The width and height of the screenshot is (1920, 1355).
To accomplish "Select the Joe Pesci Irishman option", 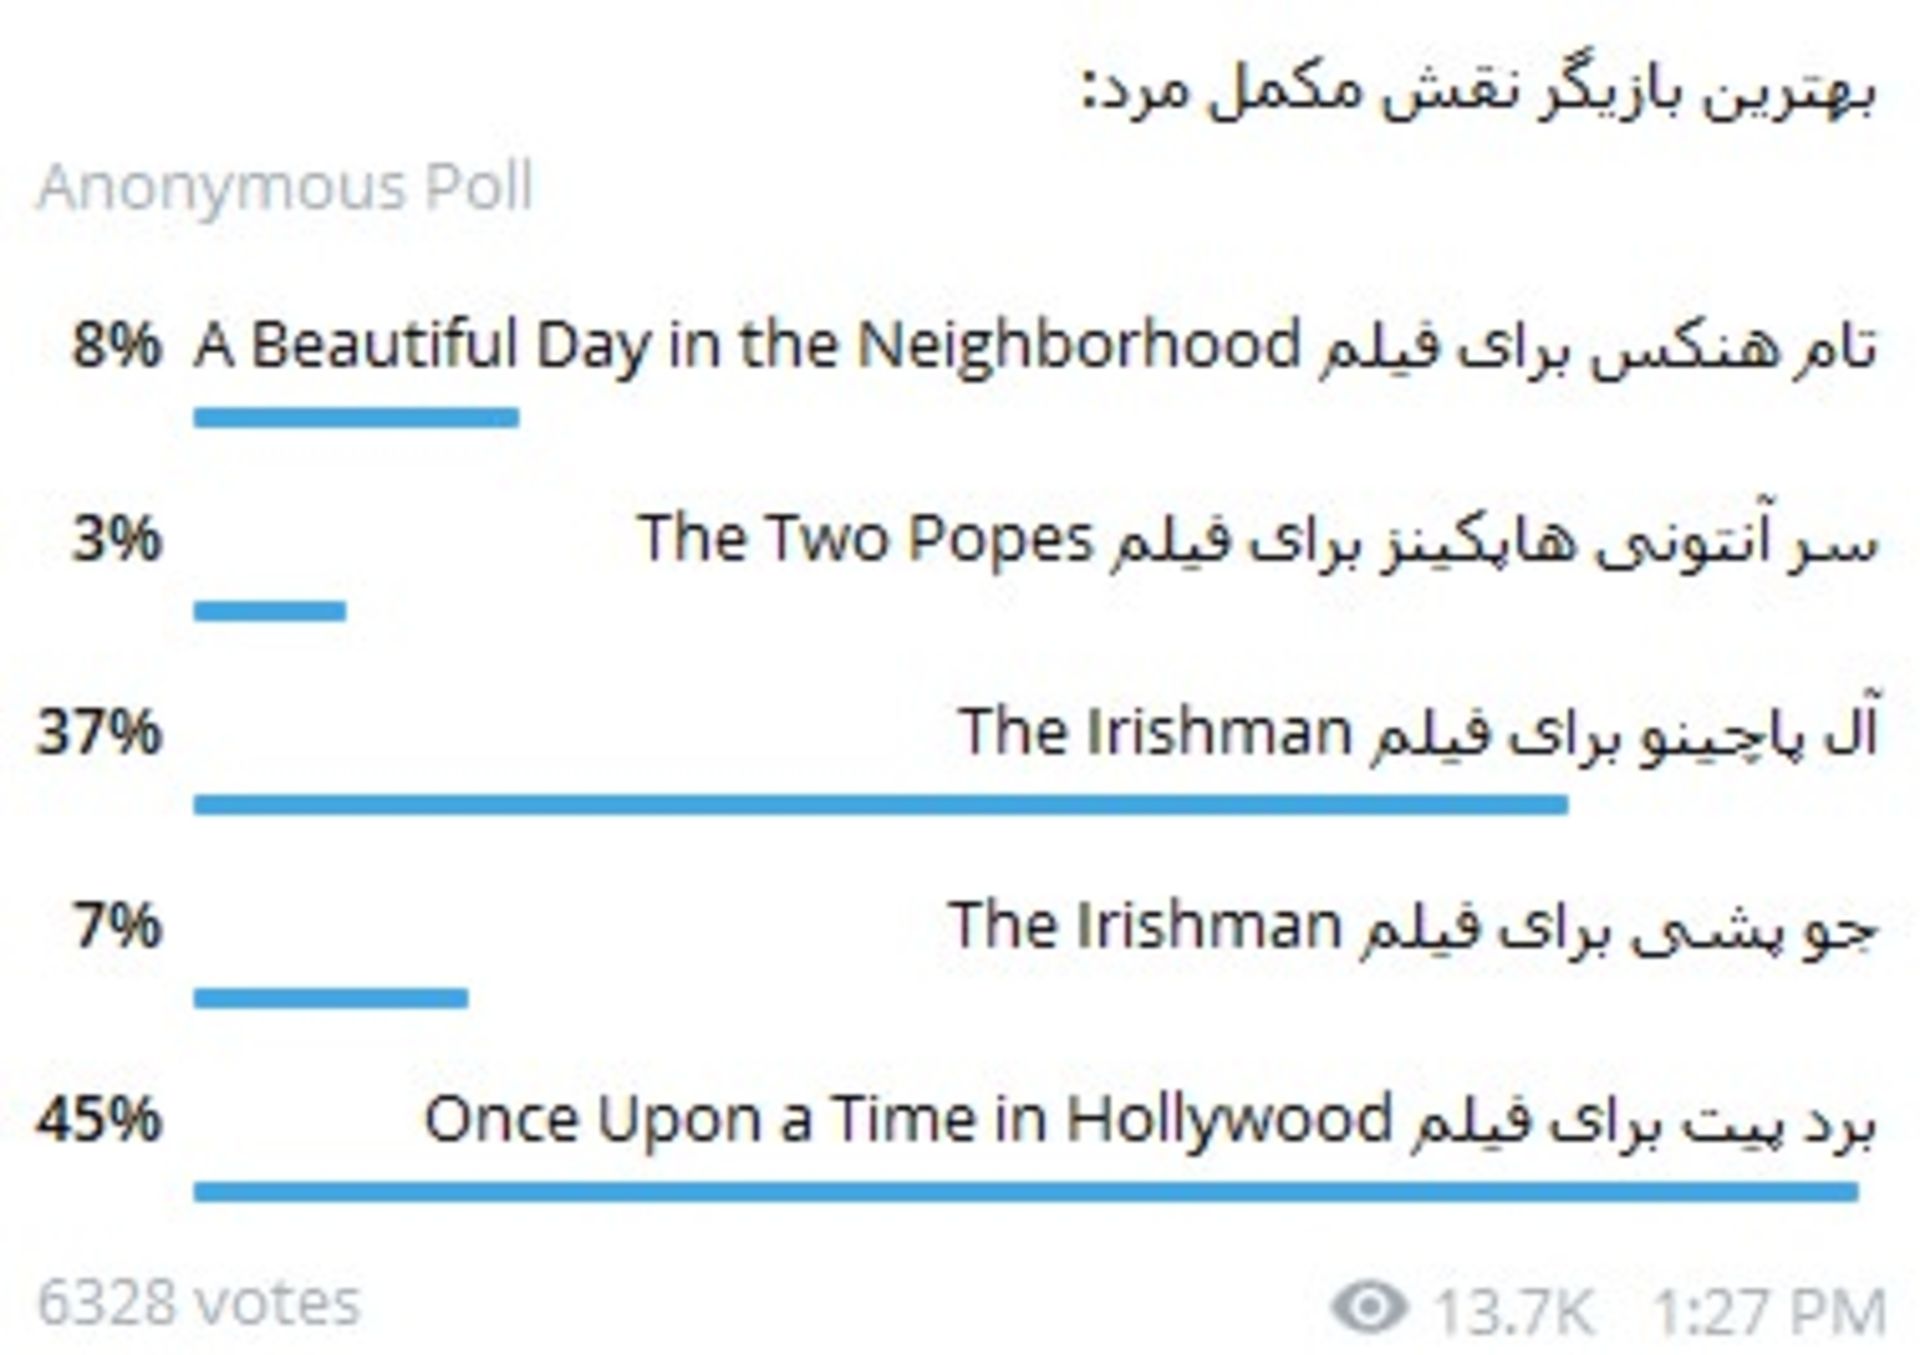I will click(x=1413, y=926).
